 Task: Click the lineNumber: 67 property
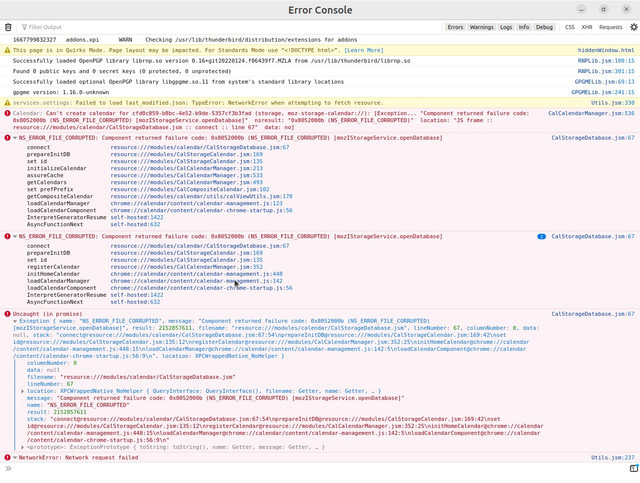[x=50, y=384]
